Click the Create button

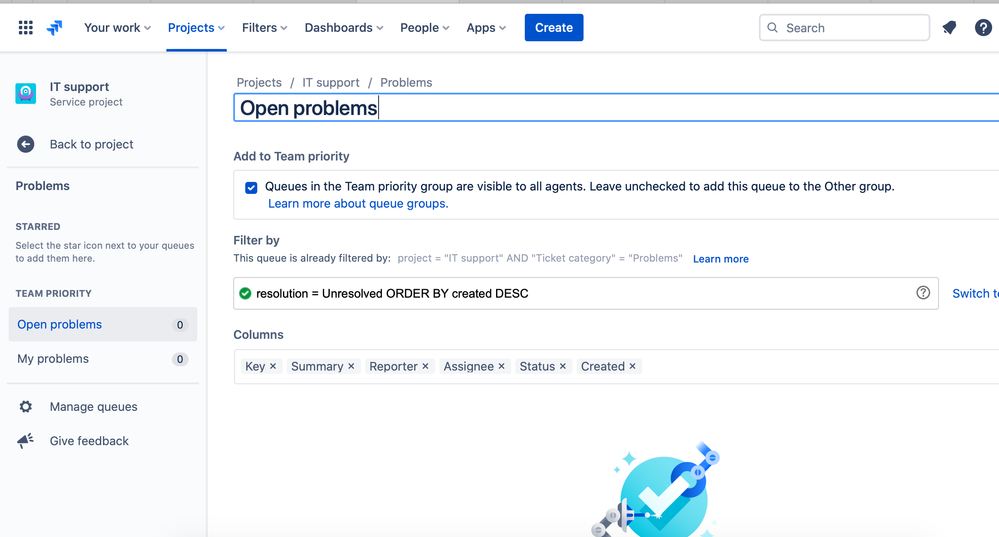[554, 27]
